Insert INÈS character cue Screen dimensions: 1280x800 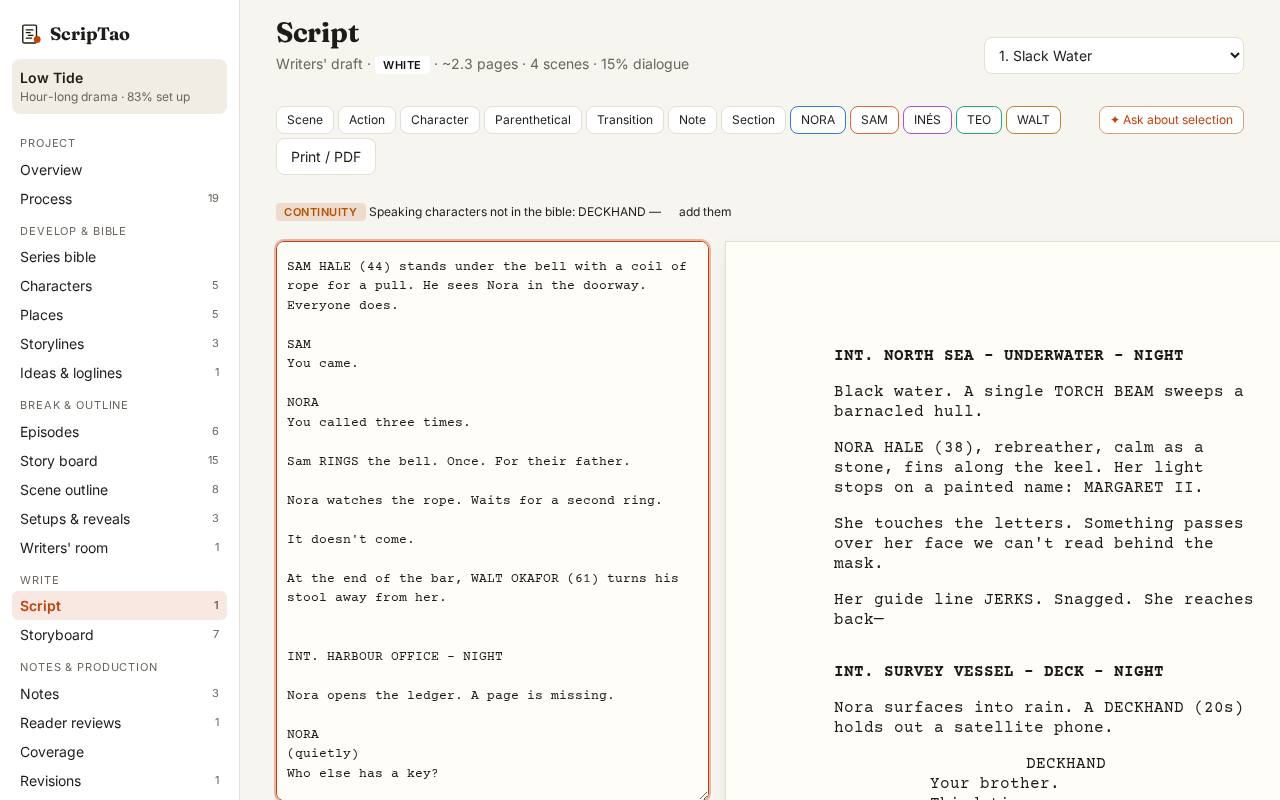pyautogui.click(x=927, y=120)
